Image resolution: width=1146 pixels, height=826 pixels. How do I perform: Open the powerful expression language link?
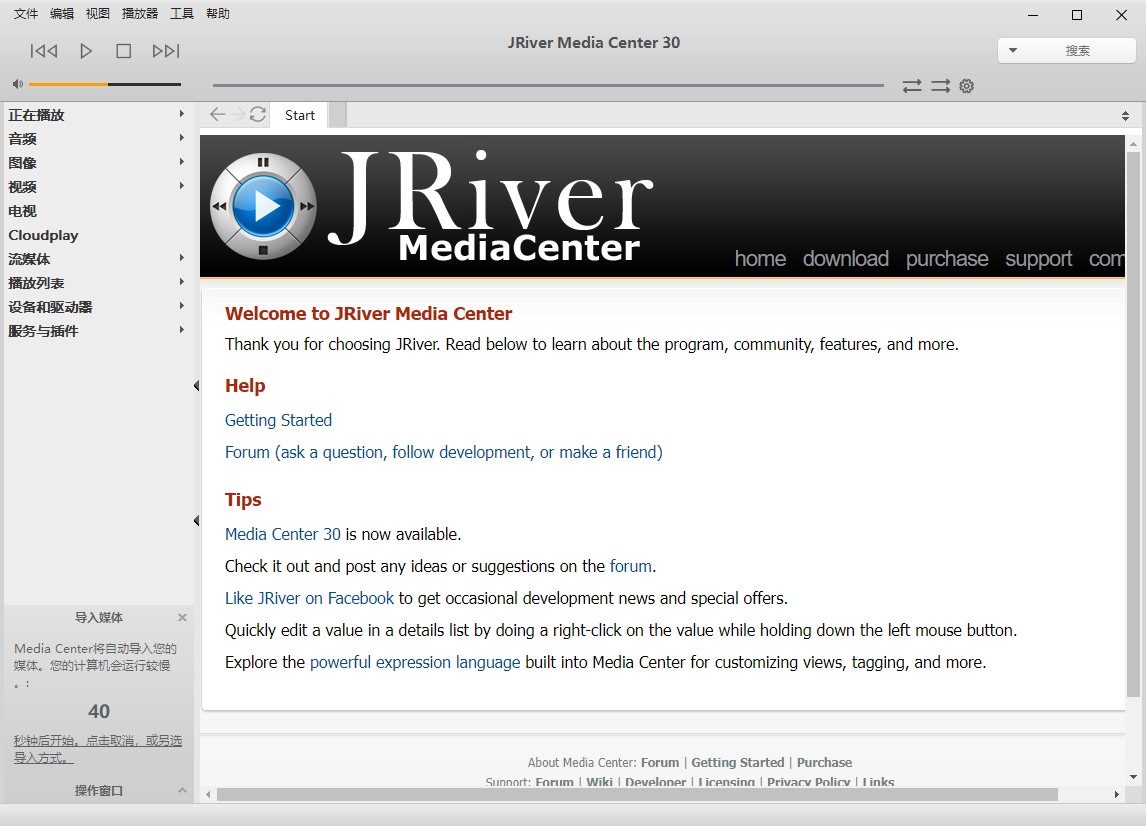click(x=415, y=662)
